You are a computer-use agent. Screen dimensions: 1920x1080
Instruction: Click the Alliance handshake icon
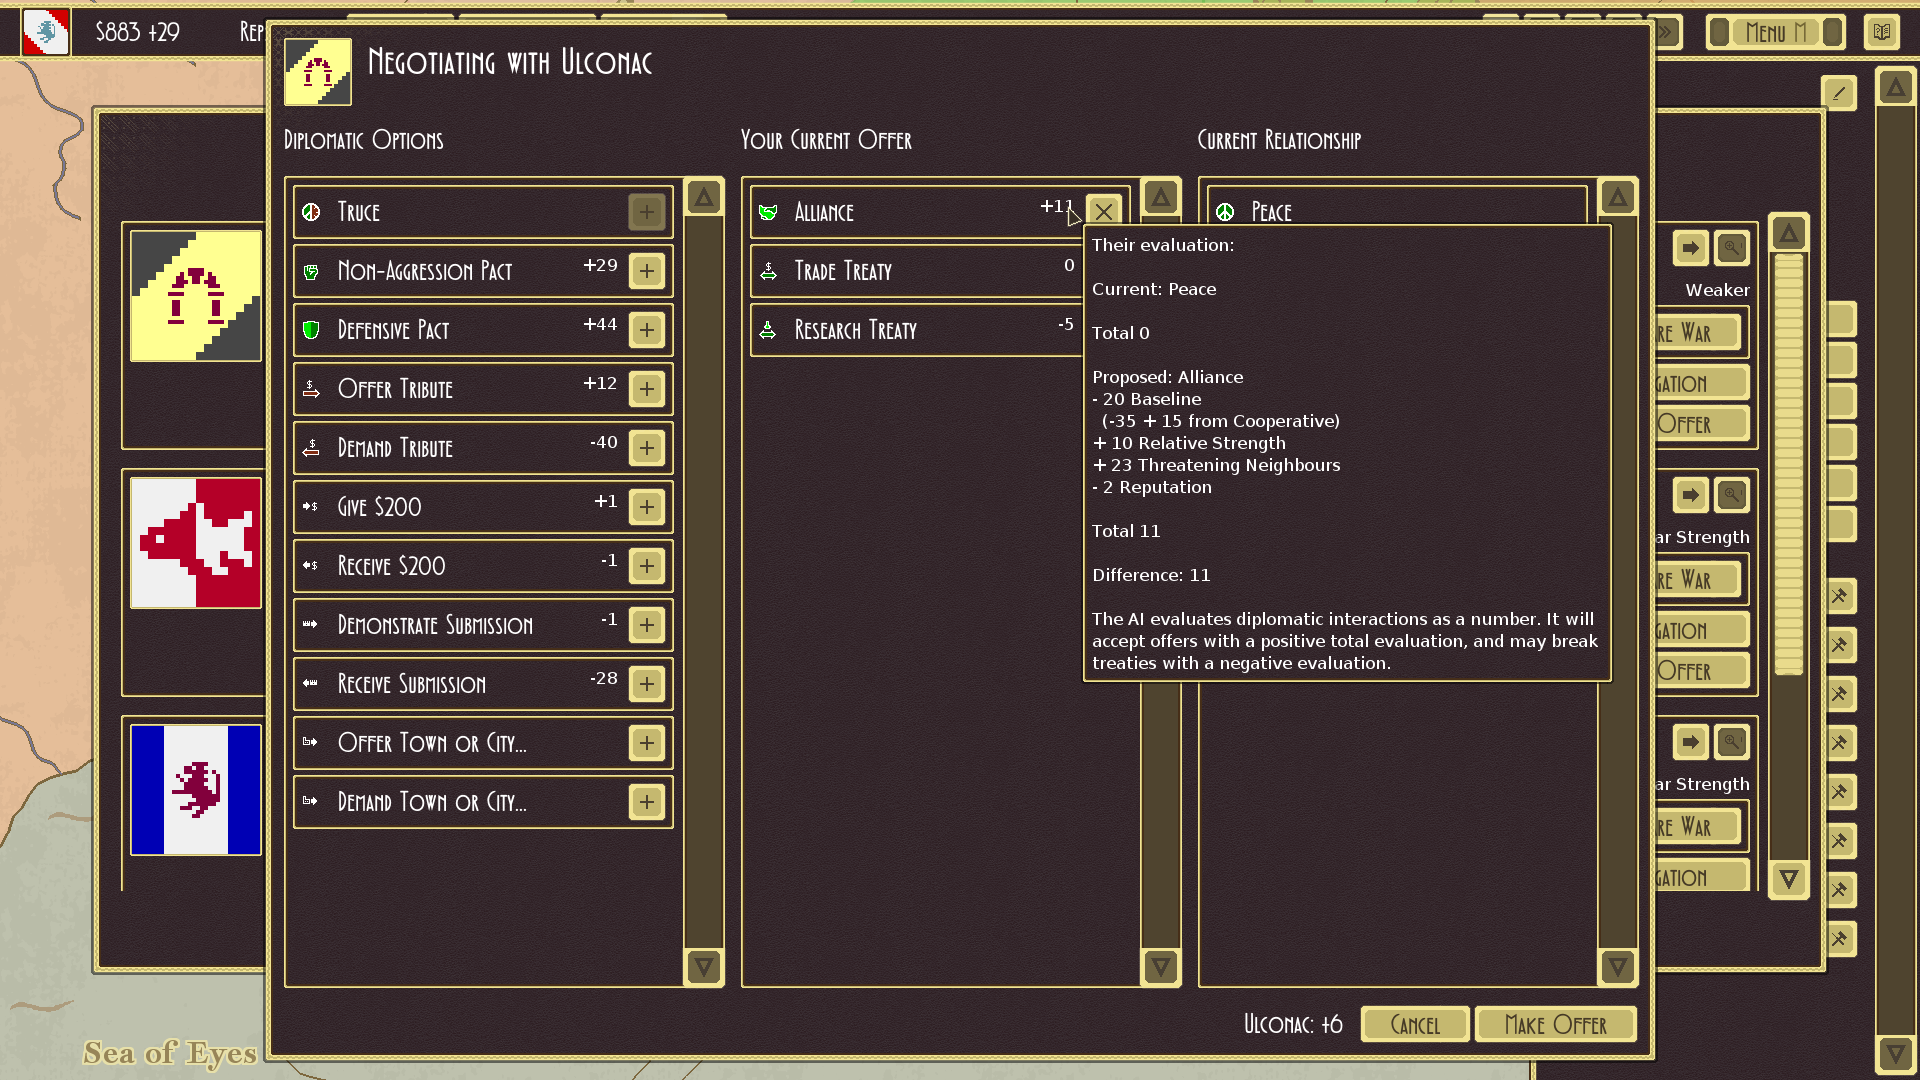(x=768, y=212)
